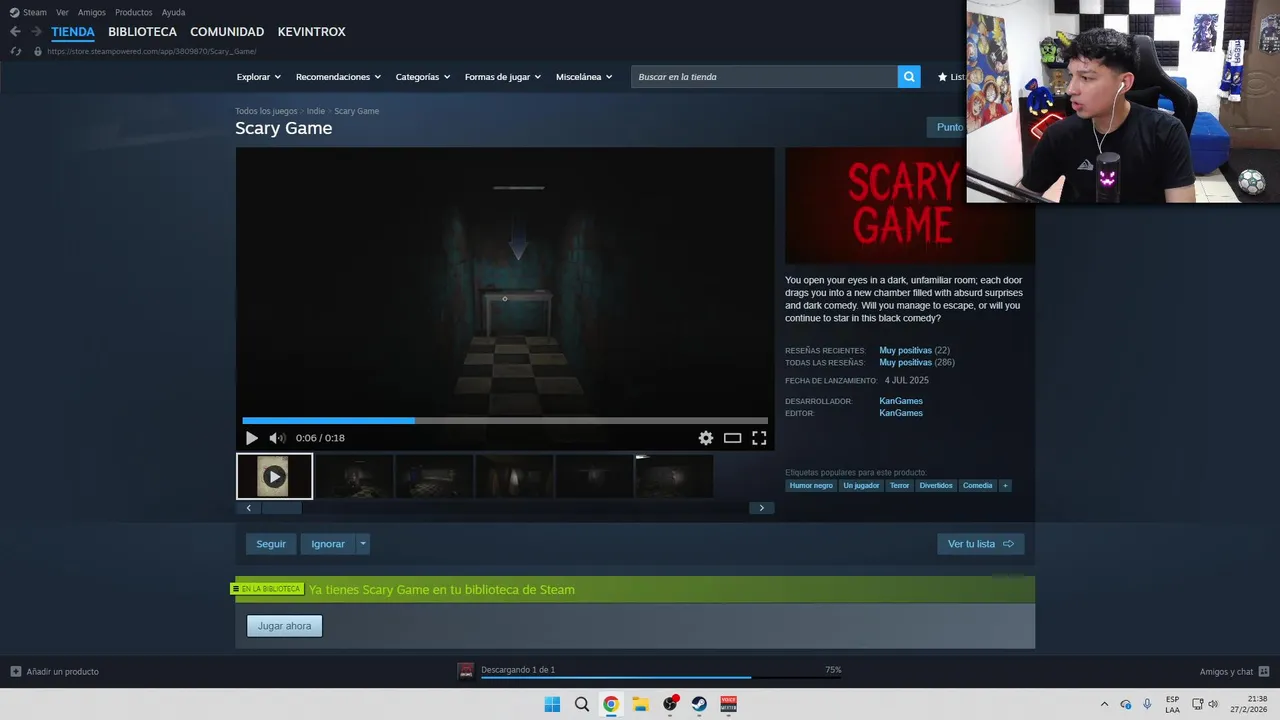Viewport: 1280px width, 720px height.
Task: Open the Windows Start menu
Action: (x=552, y=704)
